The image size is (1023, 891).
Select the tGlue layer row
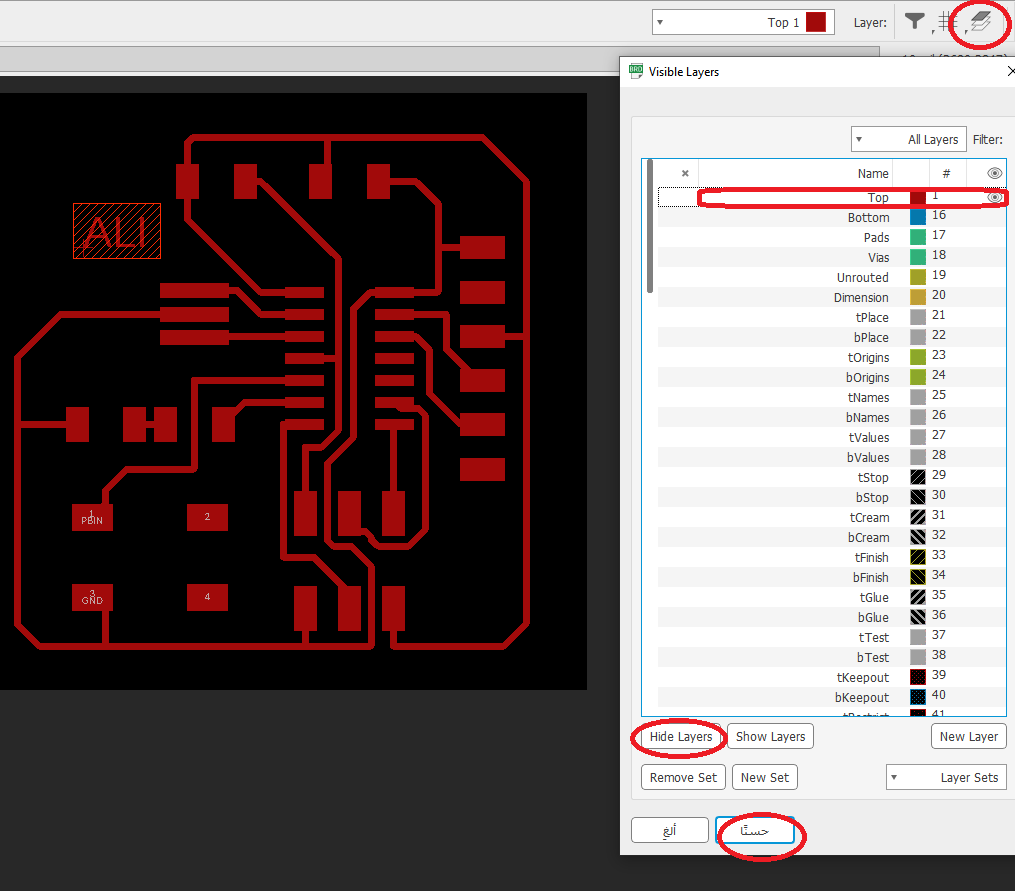point(831,597)
